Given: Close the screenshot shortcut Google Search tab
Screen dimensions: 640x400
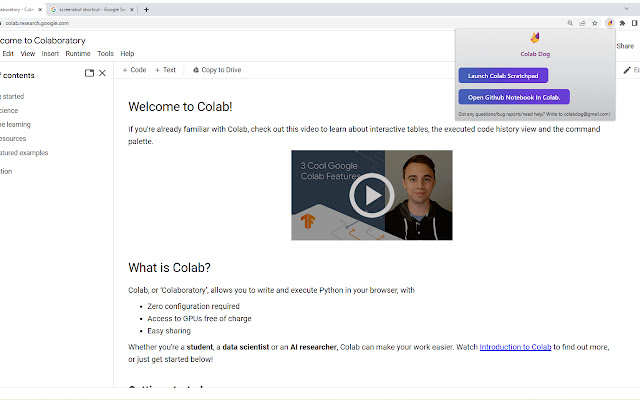Looking at the screenshot, I should (x=132, y=9).
